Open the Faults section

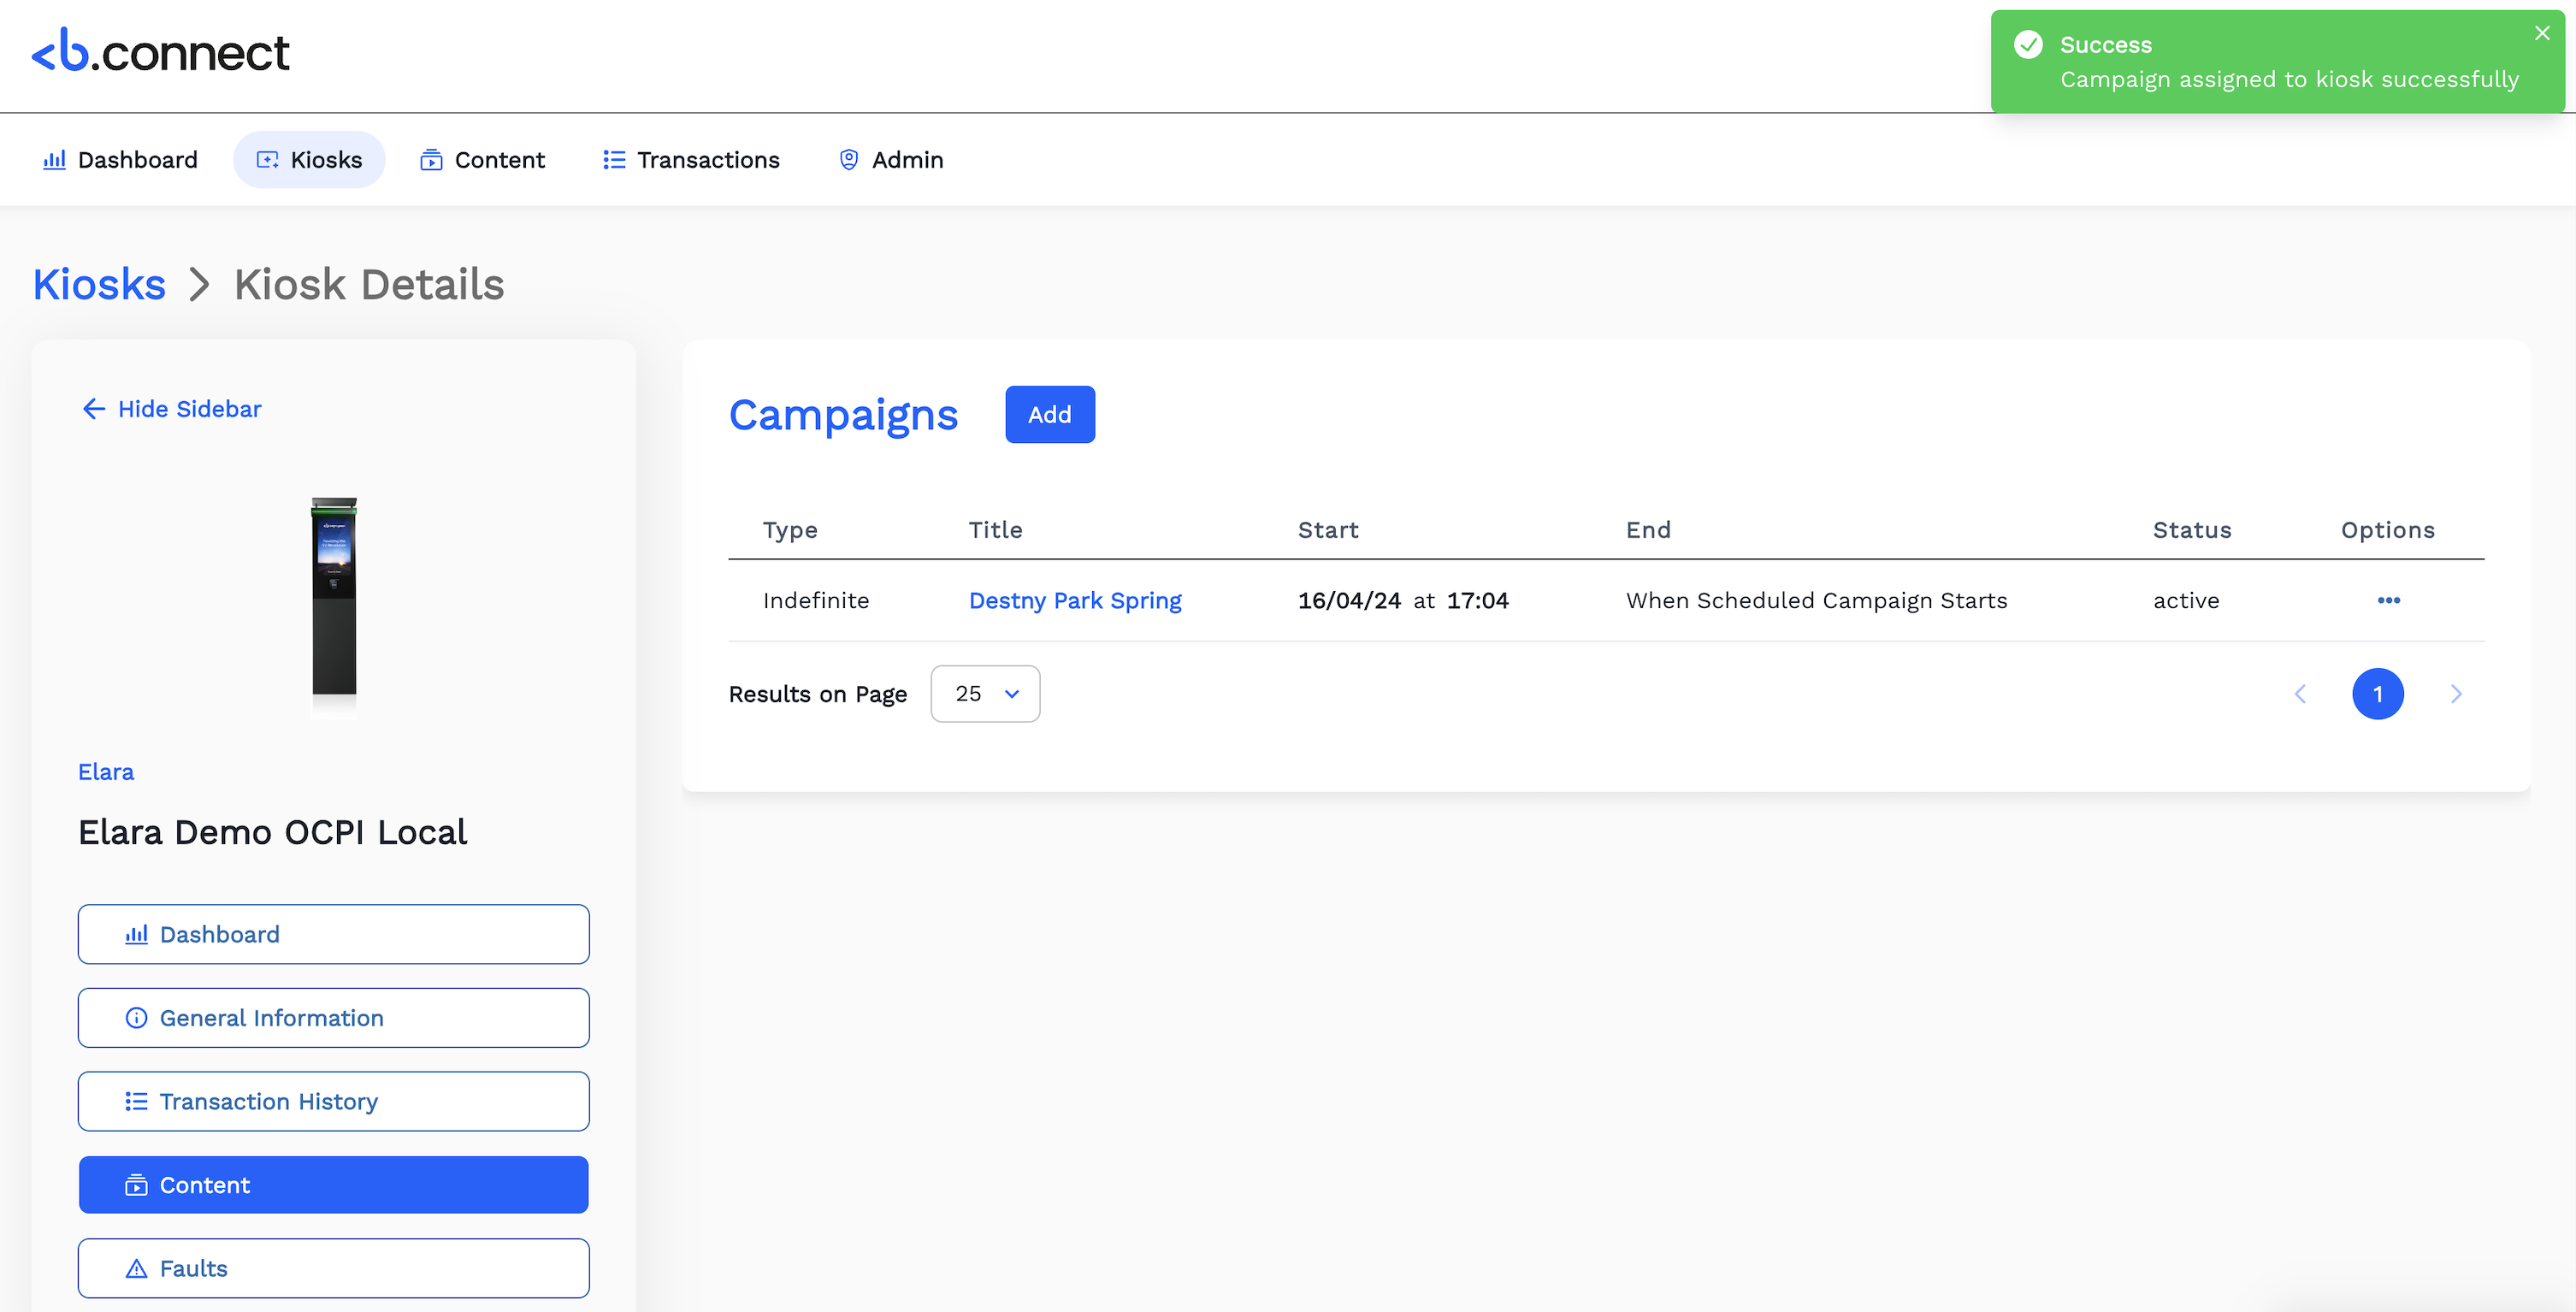(x=333, y=1268)
